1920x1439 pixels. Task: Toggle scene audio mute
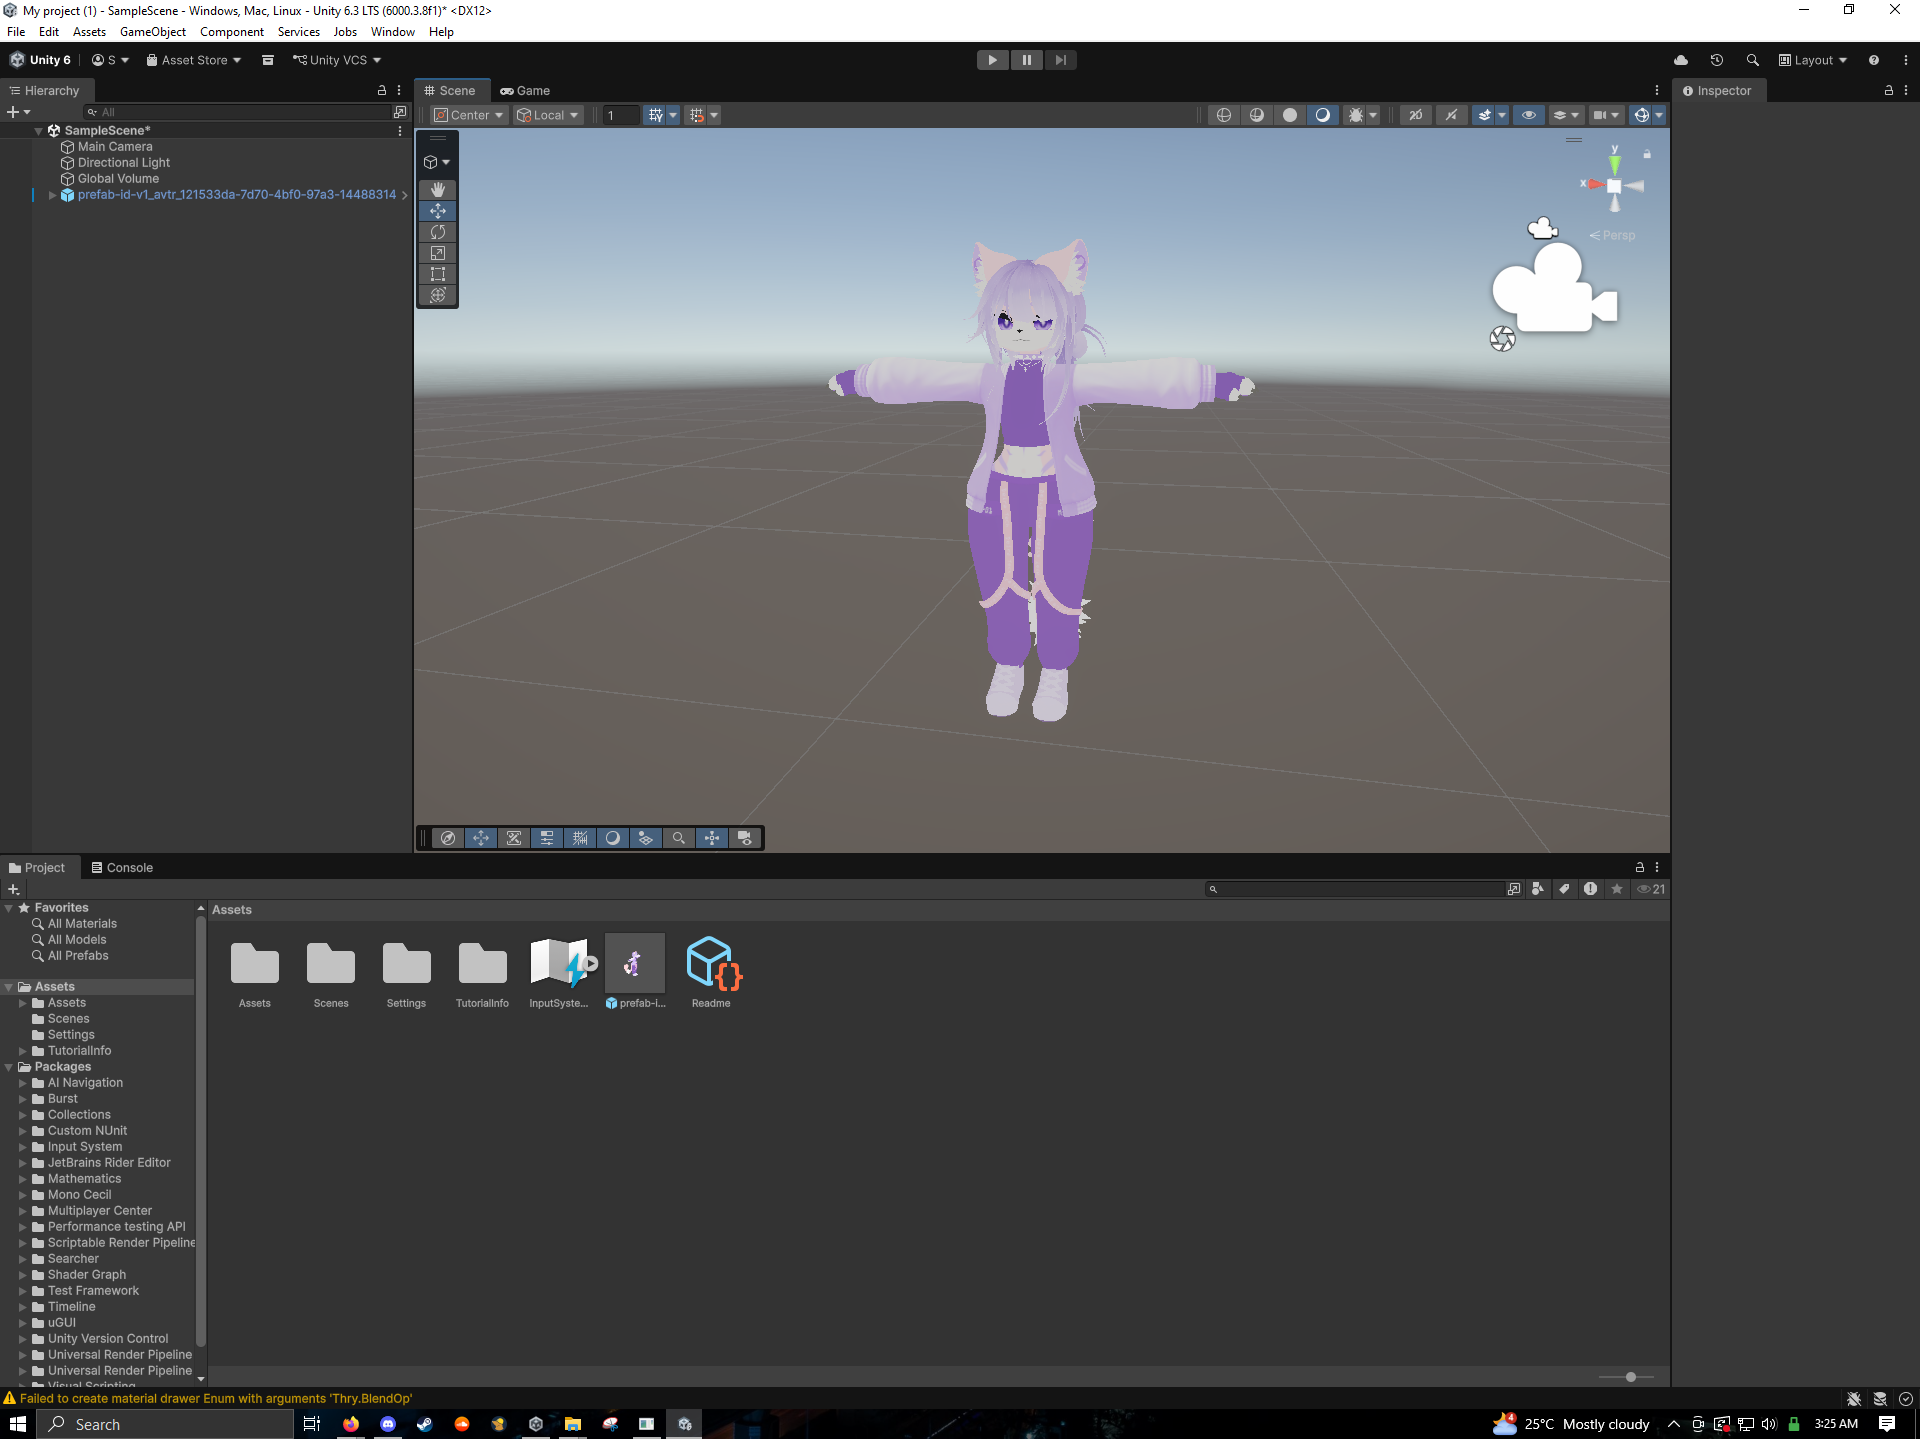pos(1451,115)
